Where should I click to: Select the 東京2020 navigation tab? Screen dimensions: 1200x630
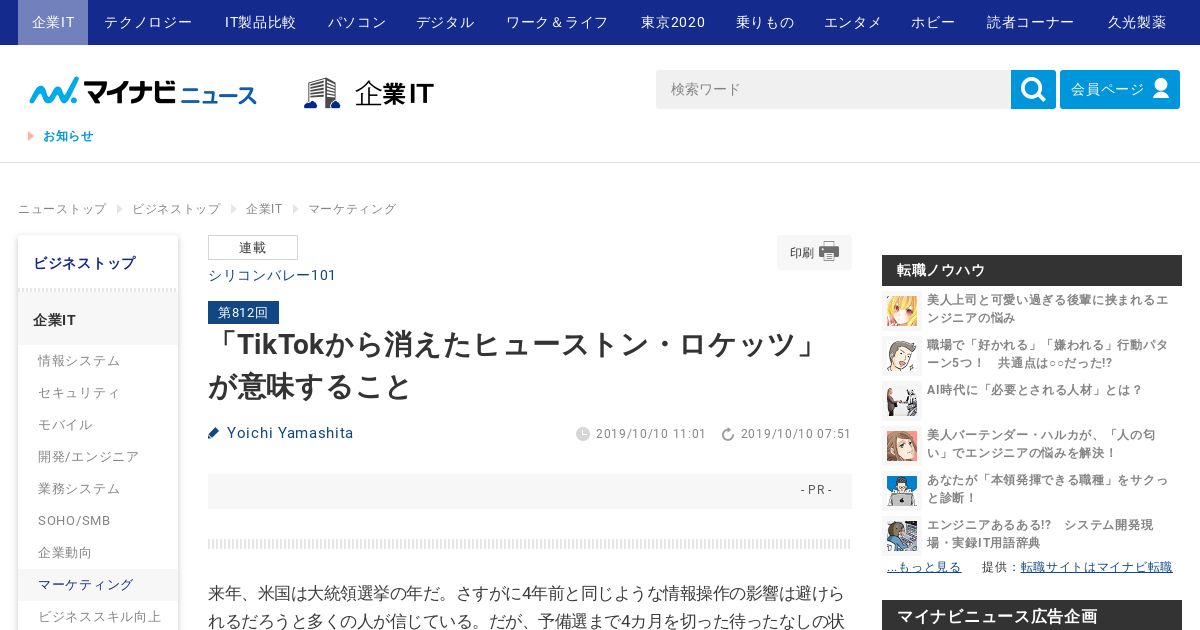tap(673, 22)
